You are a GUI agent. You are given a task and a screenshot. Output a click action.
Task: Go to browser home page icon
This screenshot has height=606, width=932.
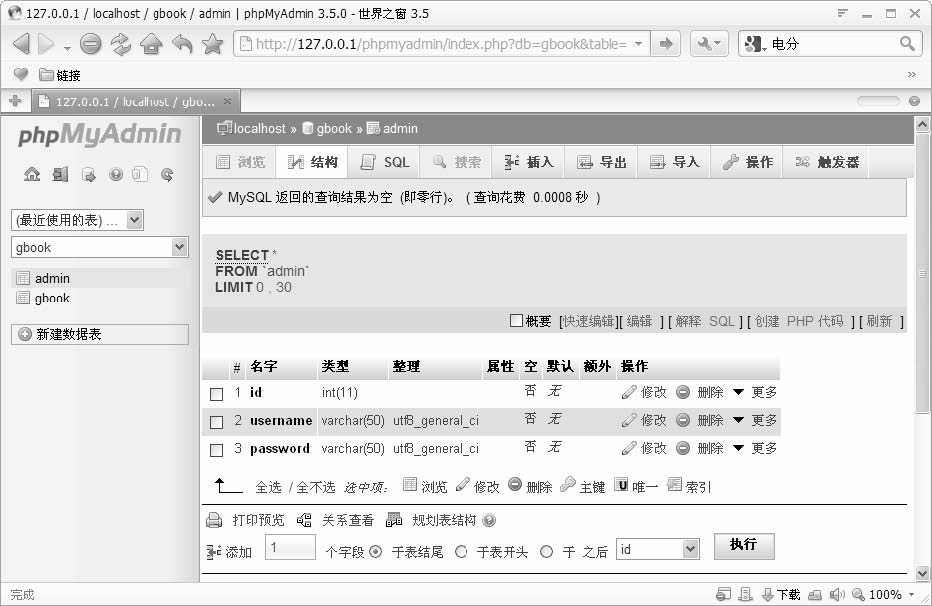point(152,44)
